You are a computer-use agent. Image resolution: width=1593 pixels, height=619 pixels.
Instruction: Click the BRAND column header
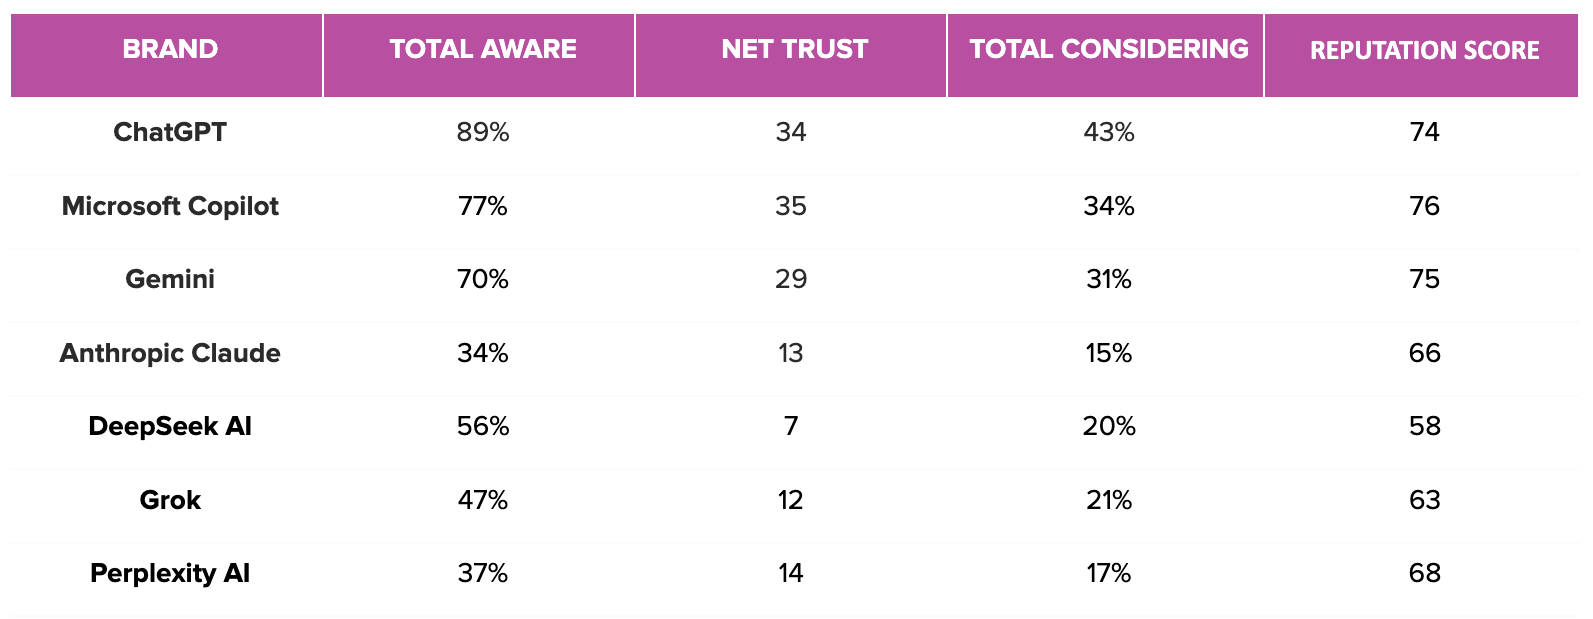tap(170, 49)
